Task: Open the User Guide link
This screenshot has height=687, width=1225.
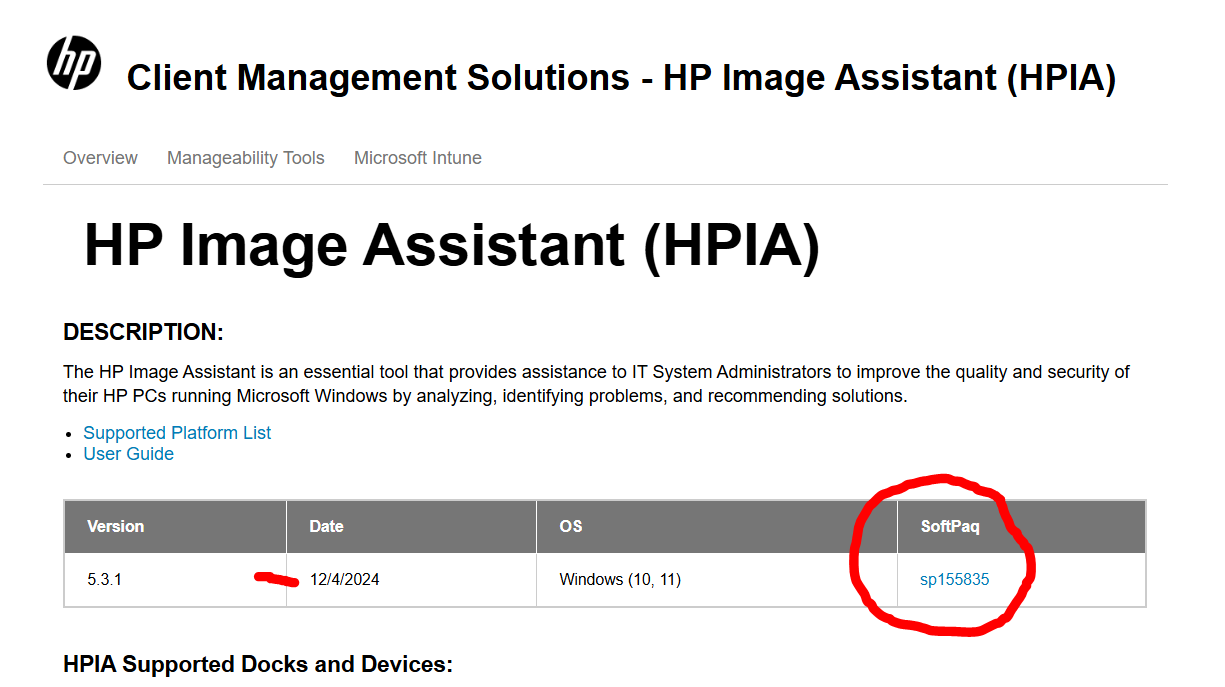Action: coord(128,454)
